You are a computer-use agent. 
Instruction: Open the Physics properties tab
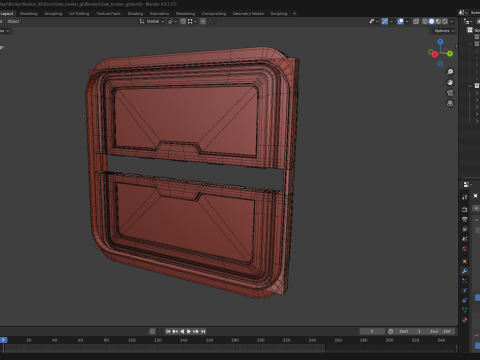465,290
